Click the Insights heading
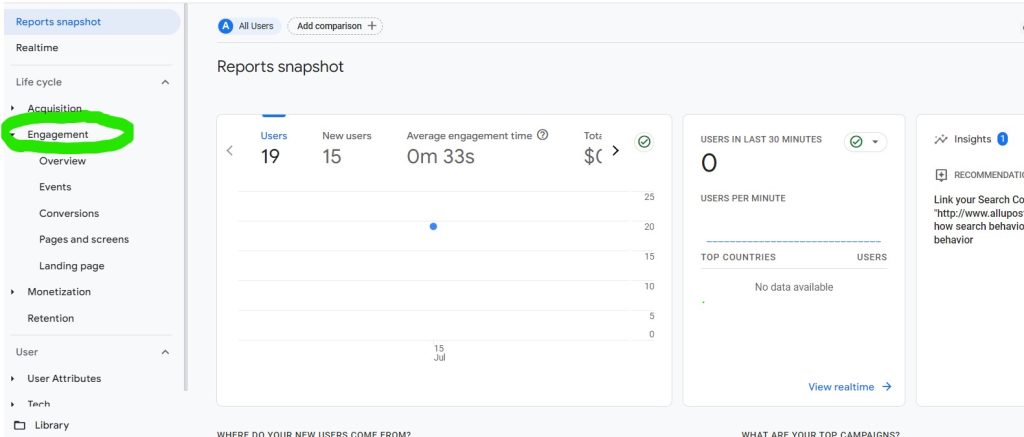Image resolution: width=1024 pixels, height=437 pixels. click(x=972, y=139)
